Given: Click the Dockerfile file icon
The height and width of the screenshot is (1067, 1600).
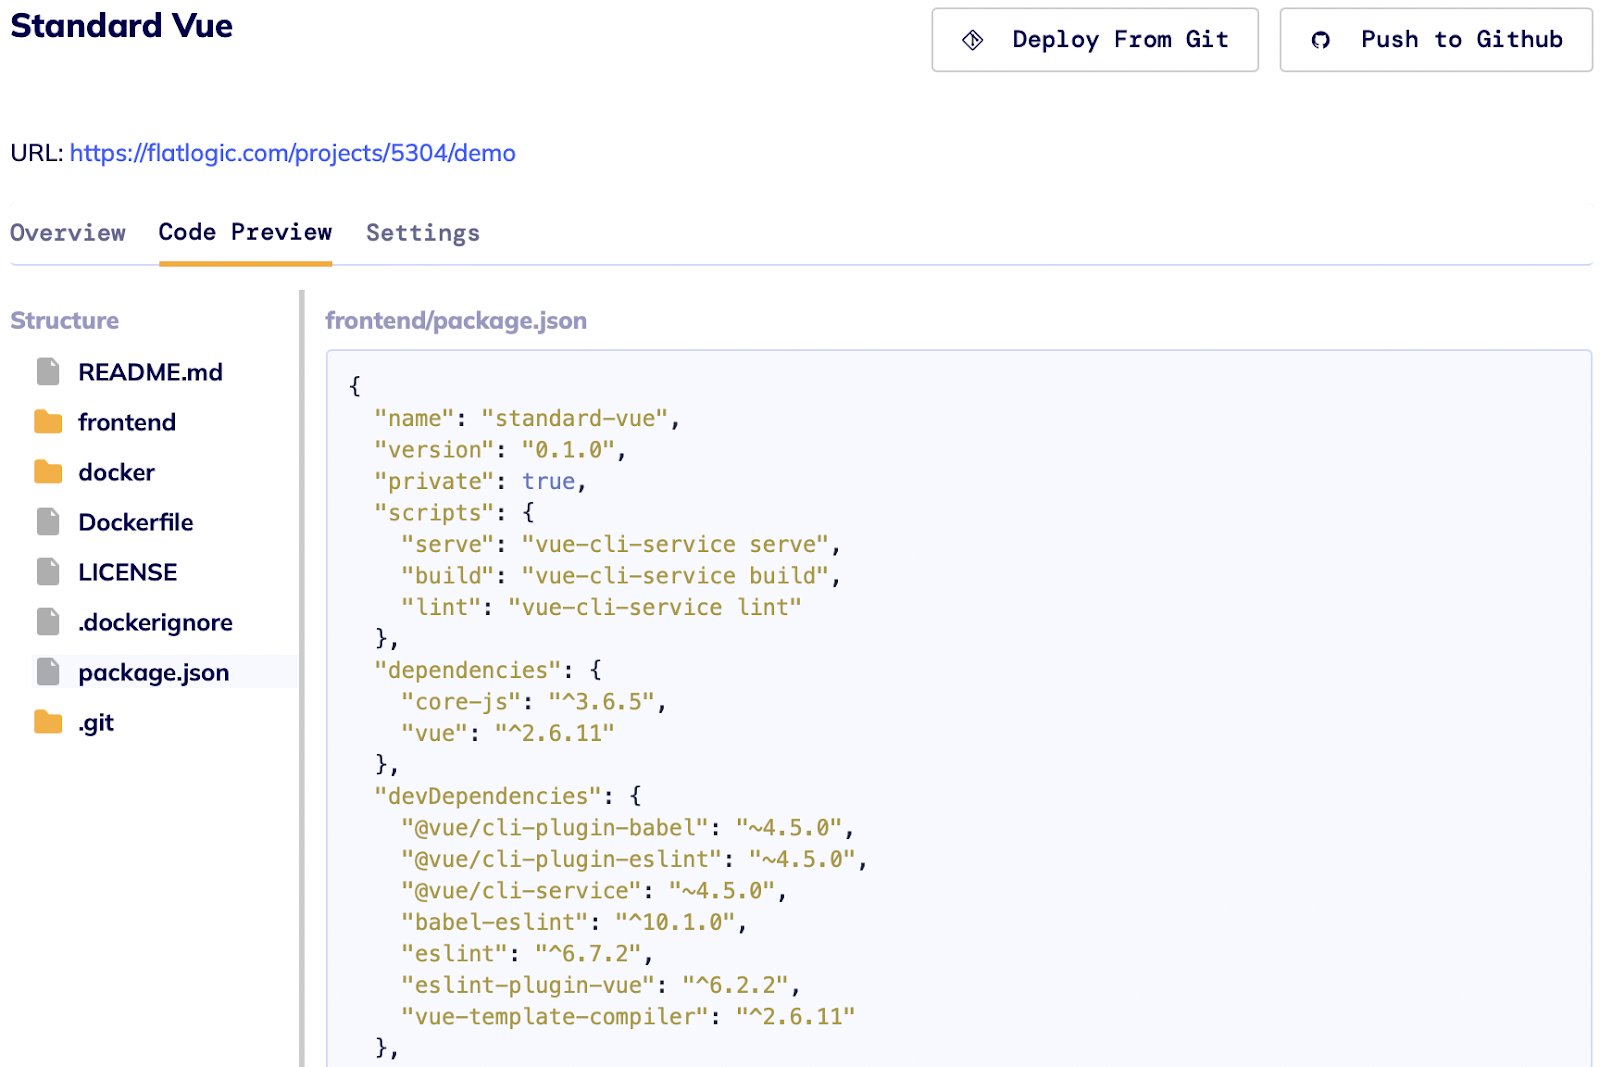Looking at the screenshot, I should (x=48, y=522).
